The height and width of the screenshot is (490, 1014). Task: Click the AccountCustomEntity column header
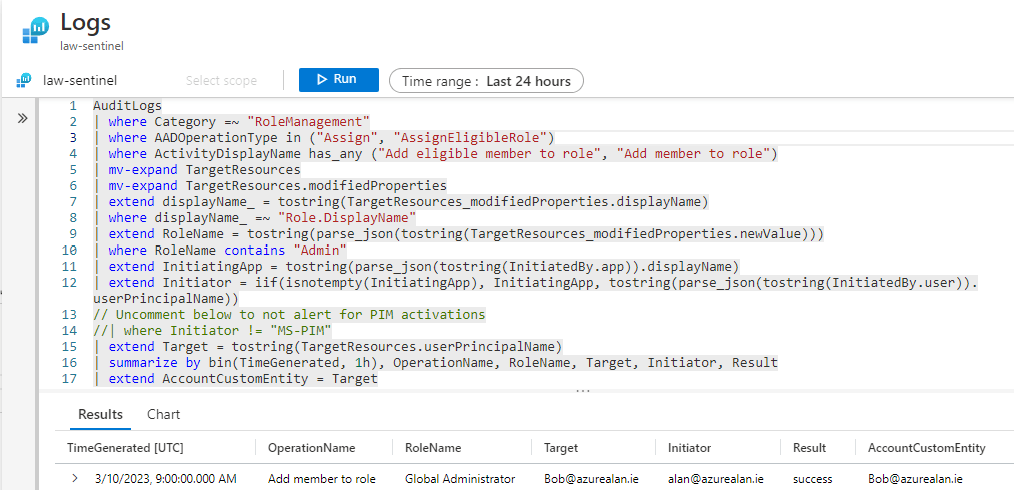(x=926, y=447)
